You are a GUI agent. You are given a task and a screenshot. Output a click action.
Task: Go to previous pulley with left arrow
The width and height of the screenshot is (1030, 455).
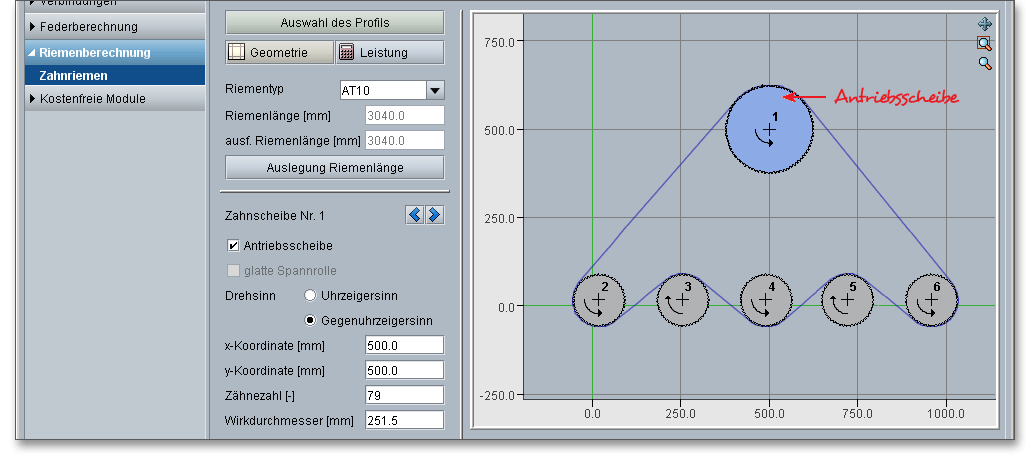point(415,215)
